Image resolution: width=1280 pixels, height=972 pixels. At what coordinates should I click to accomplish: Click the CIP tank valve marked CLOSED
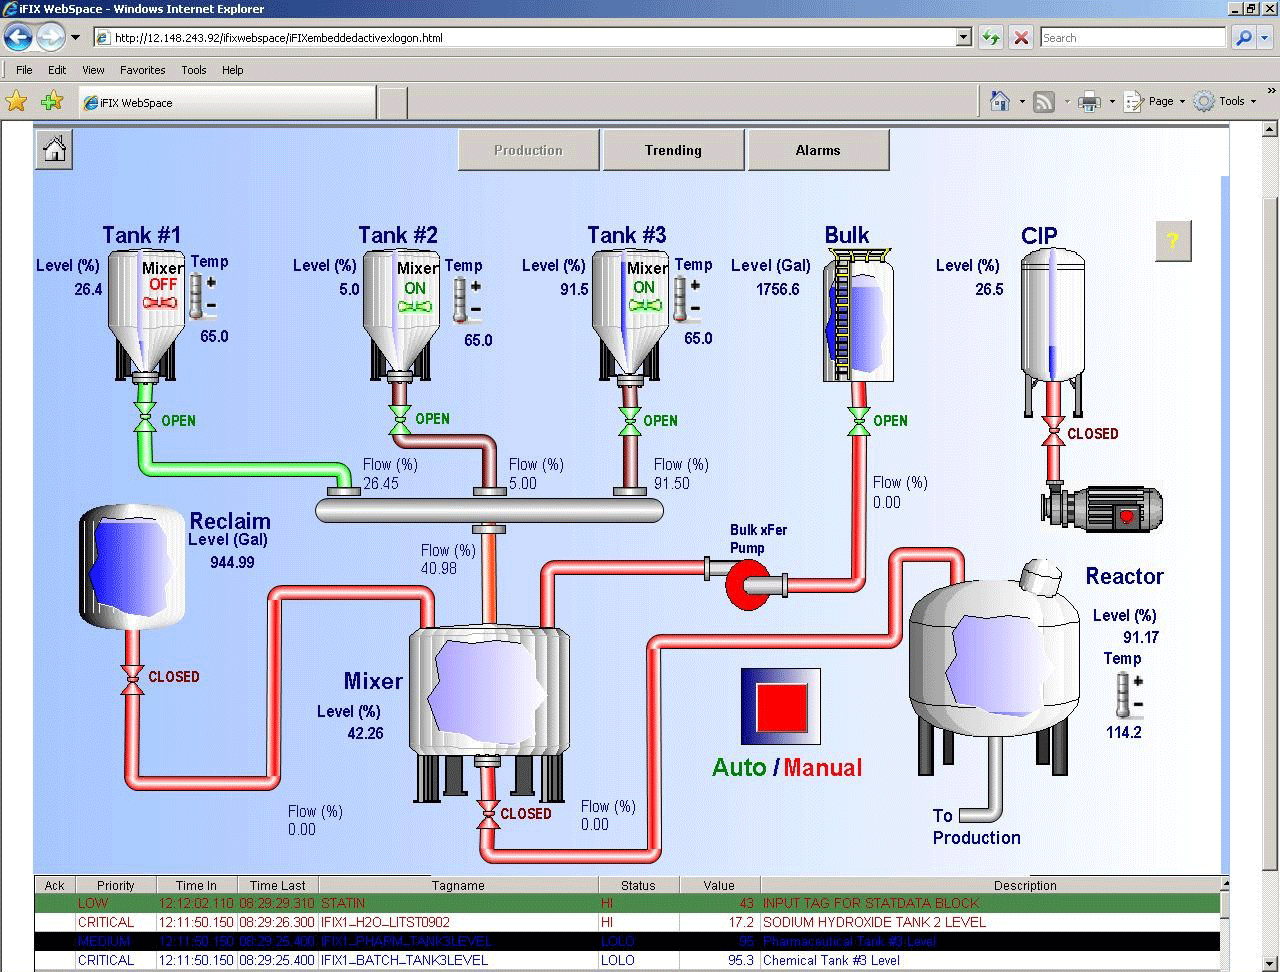pos(1052,435)
